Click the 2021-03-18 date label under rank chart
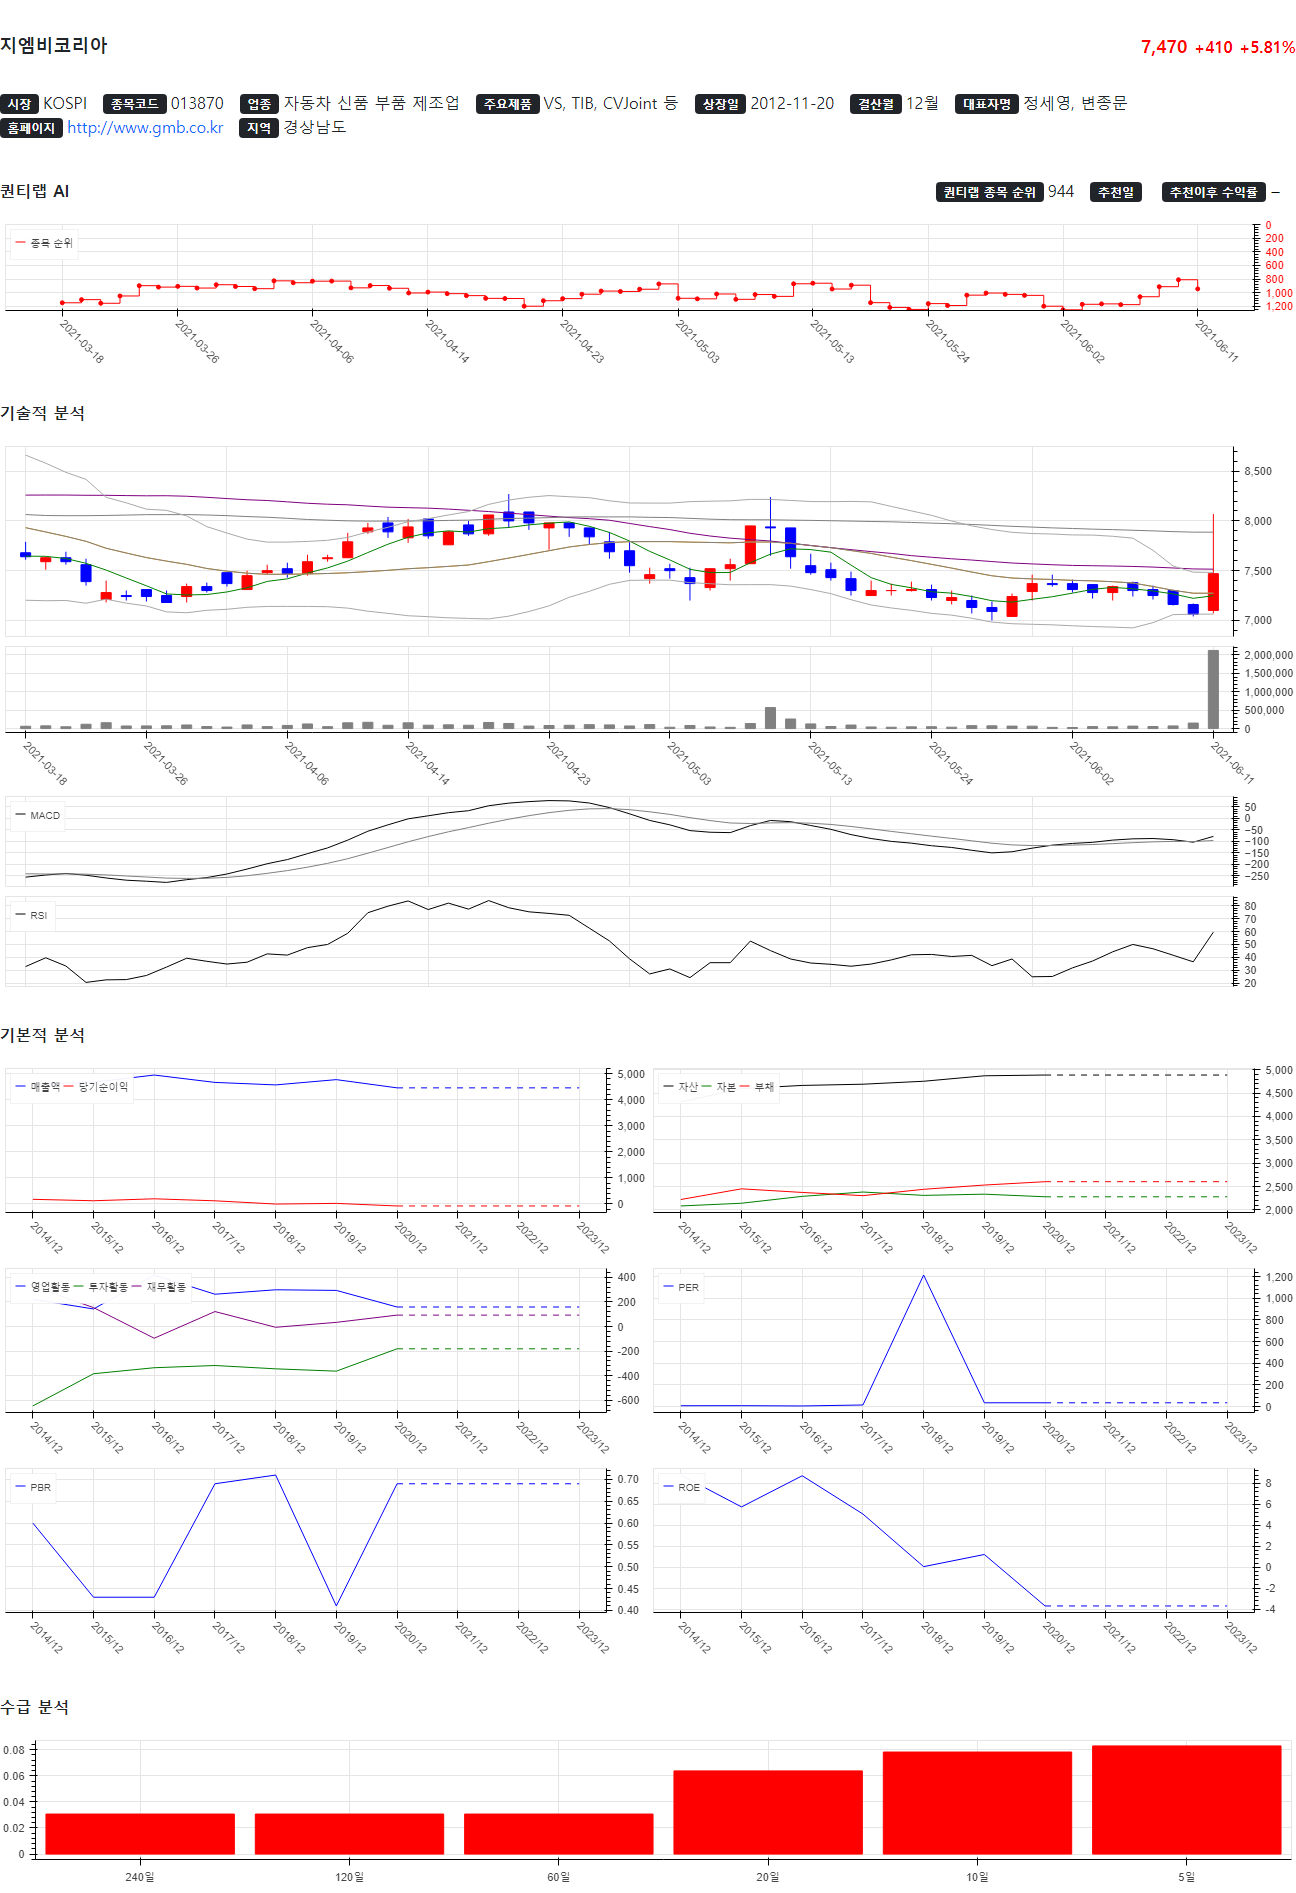 [x=82, y=341]
